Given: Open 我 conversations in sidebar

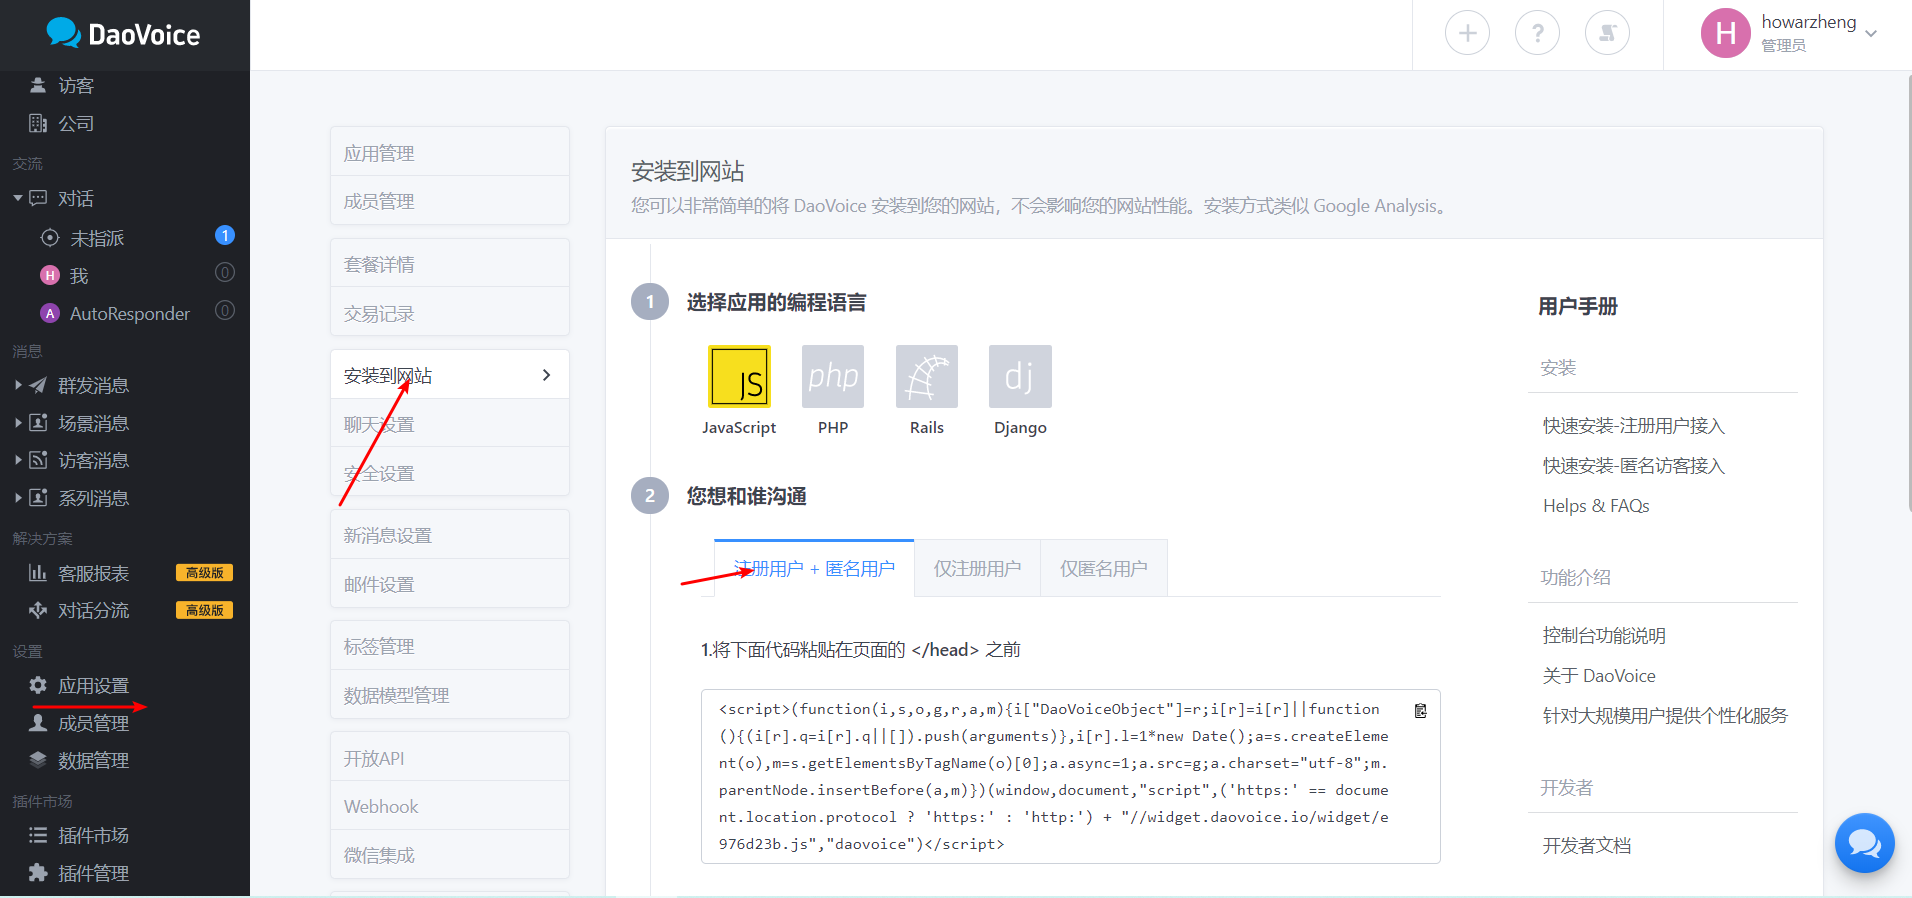Looking at the screenshot, I should click(79, 276).
